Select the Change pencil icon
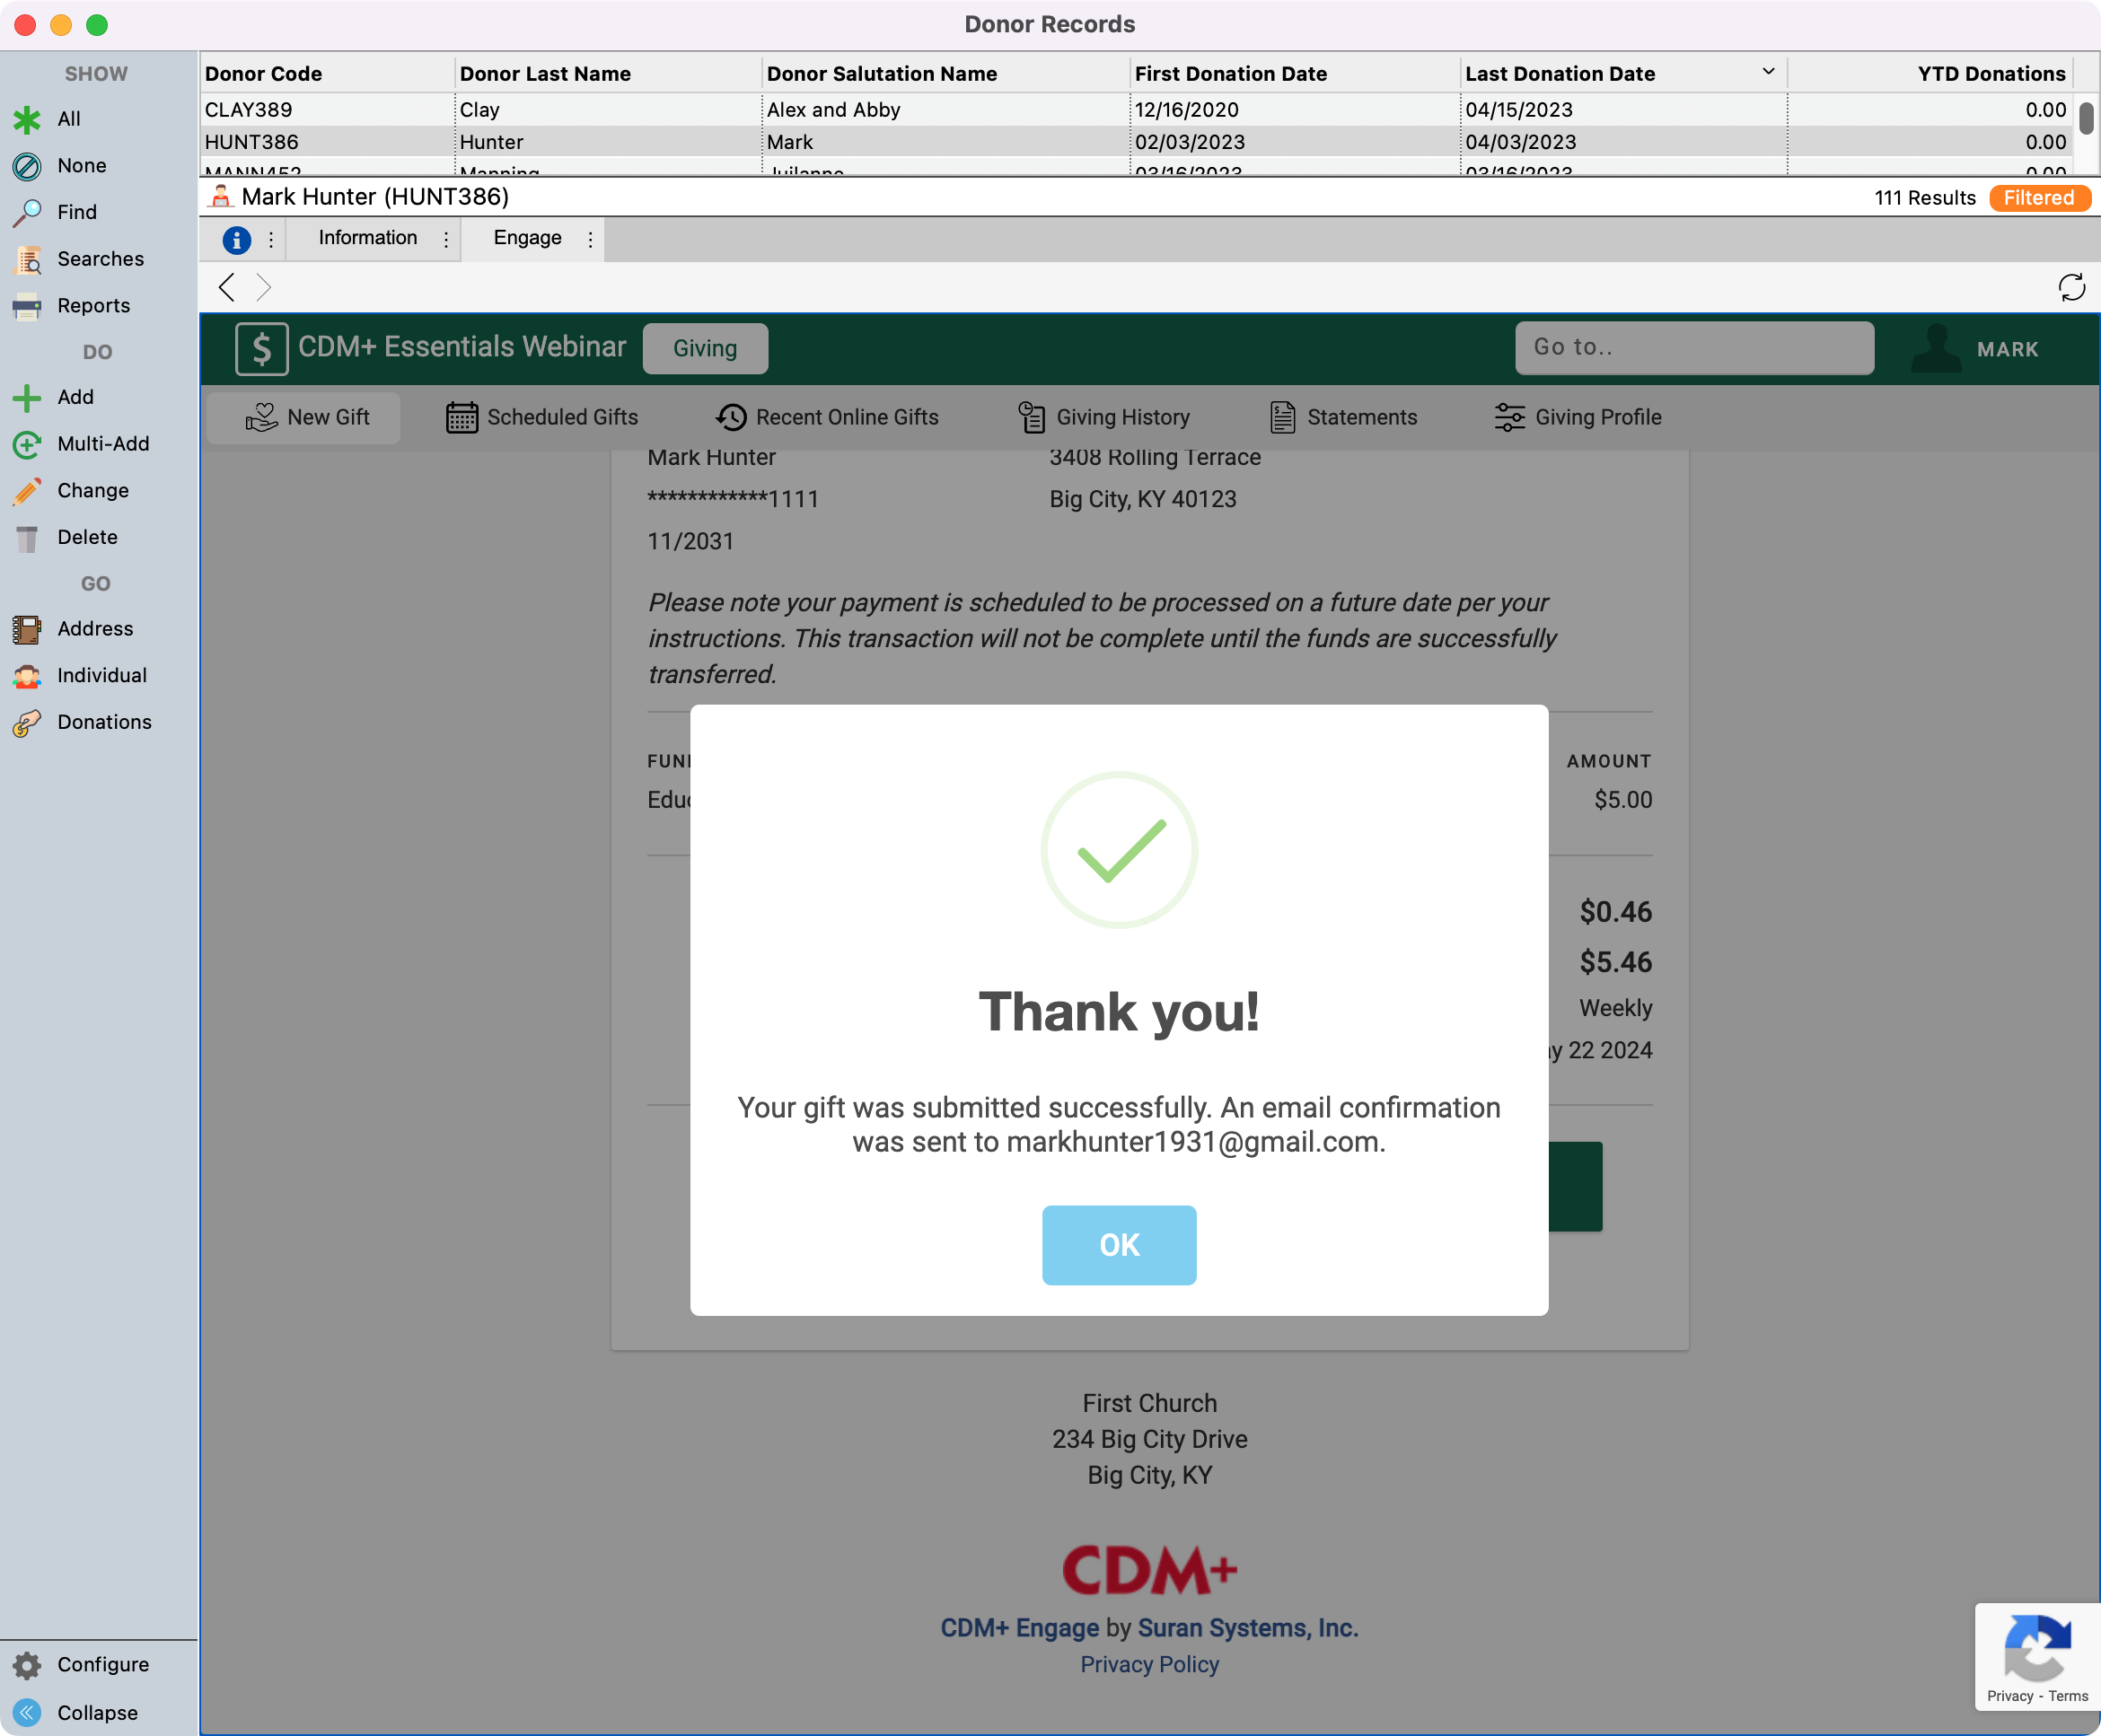 [27, 491]
